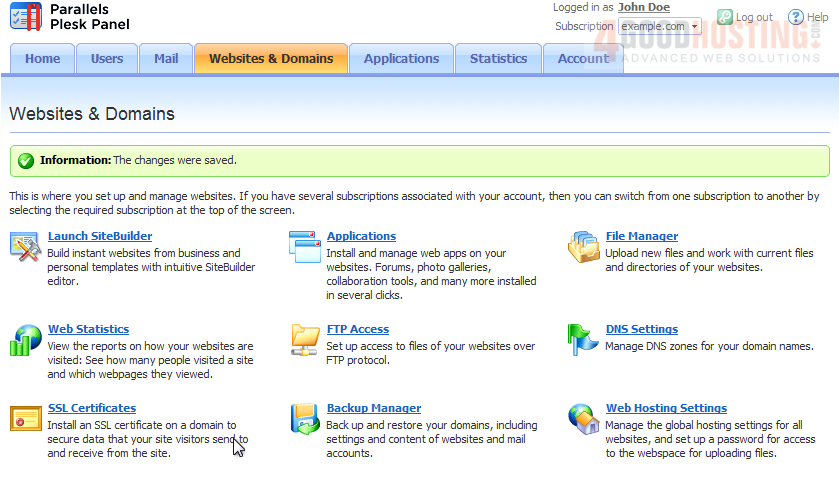The image size is (840, 480).
Task: Open the Account tab
Action: coord(583,59)
